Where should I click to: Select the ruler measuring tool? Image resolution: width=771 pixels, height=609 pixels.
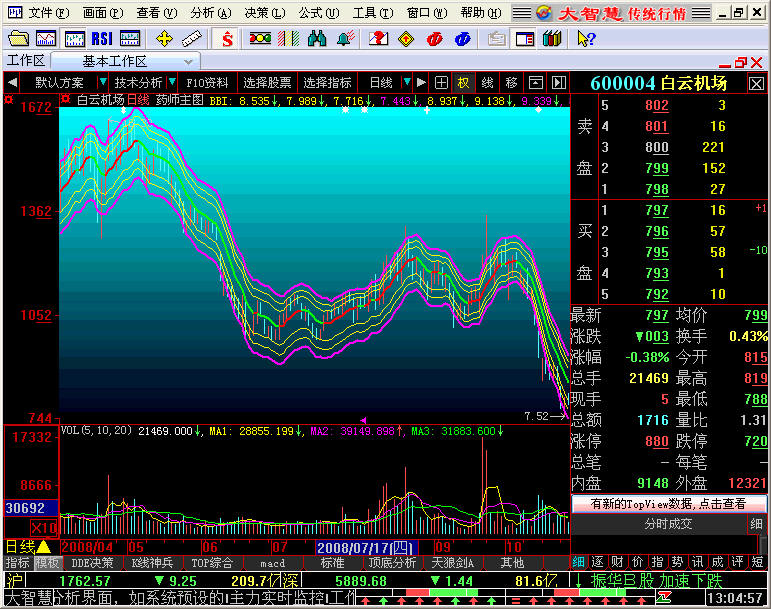(x=192, y=38)
